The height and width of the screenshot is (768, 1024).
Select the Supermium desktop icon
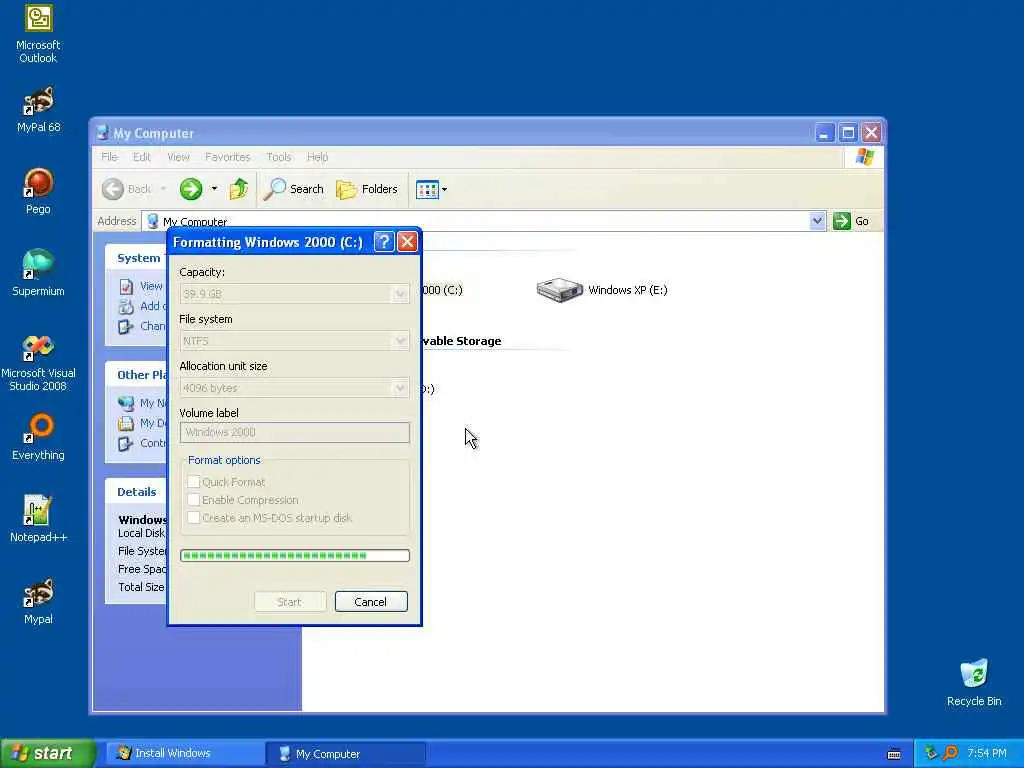coord(38,274)
